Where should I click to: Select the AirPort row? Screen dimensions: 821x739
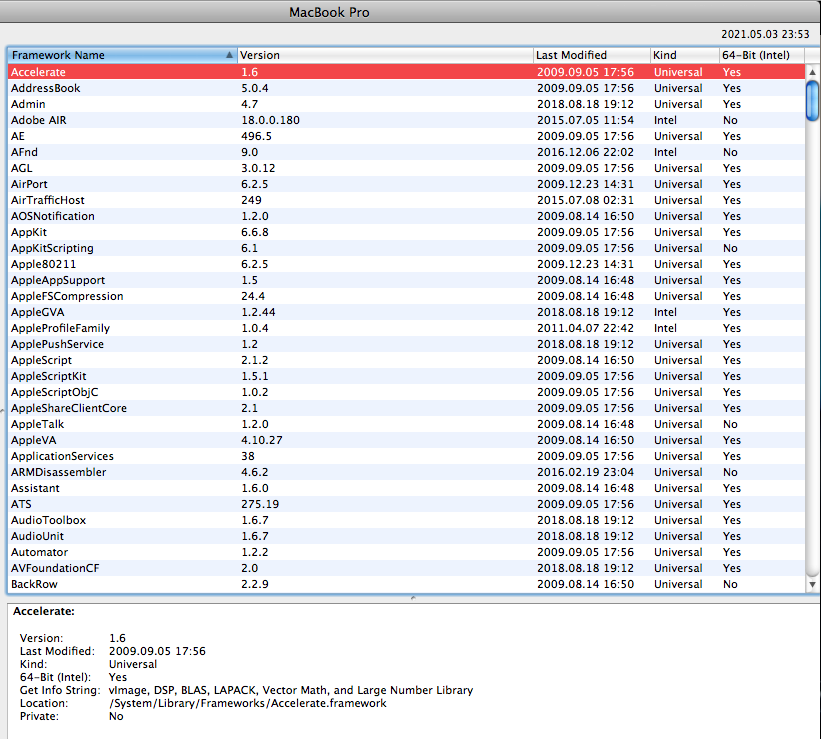pos(406,184)
